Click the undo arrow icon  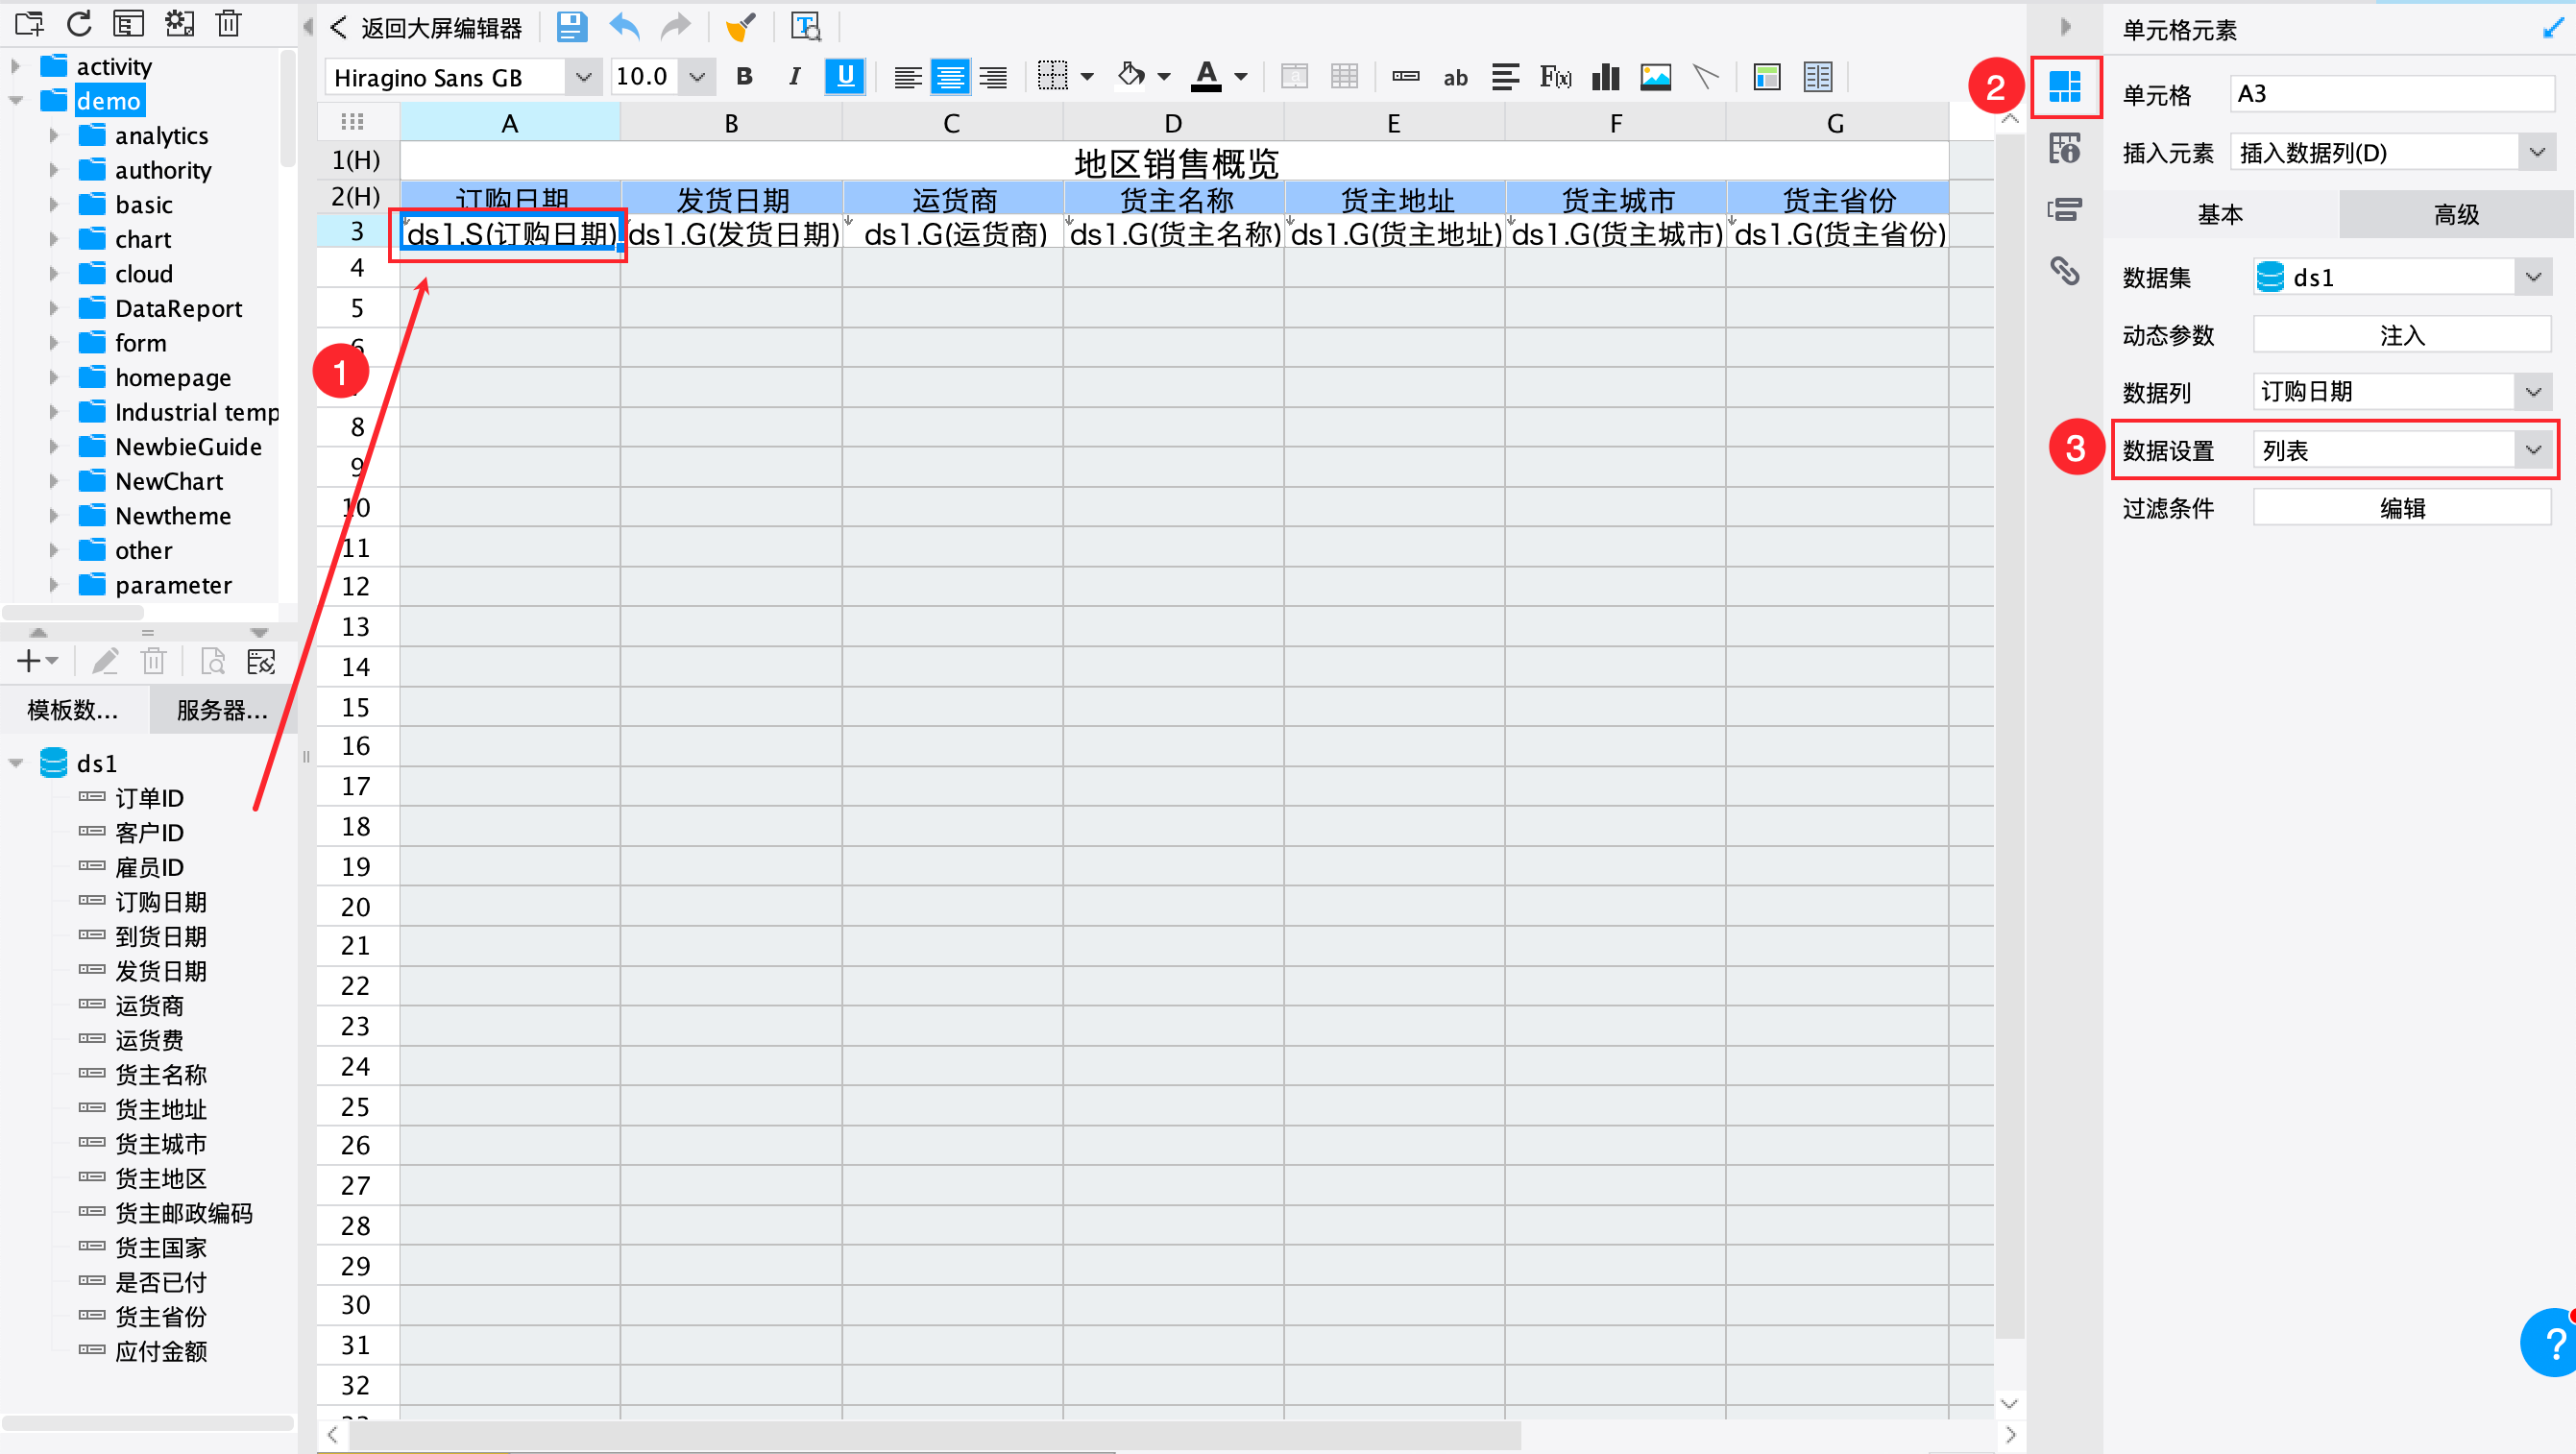point(625,27)
